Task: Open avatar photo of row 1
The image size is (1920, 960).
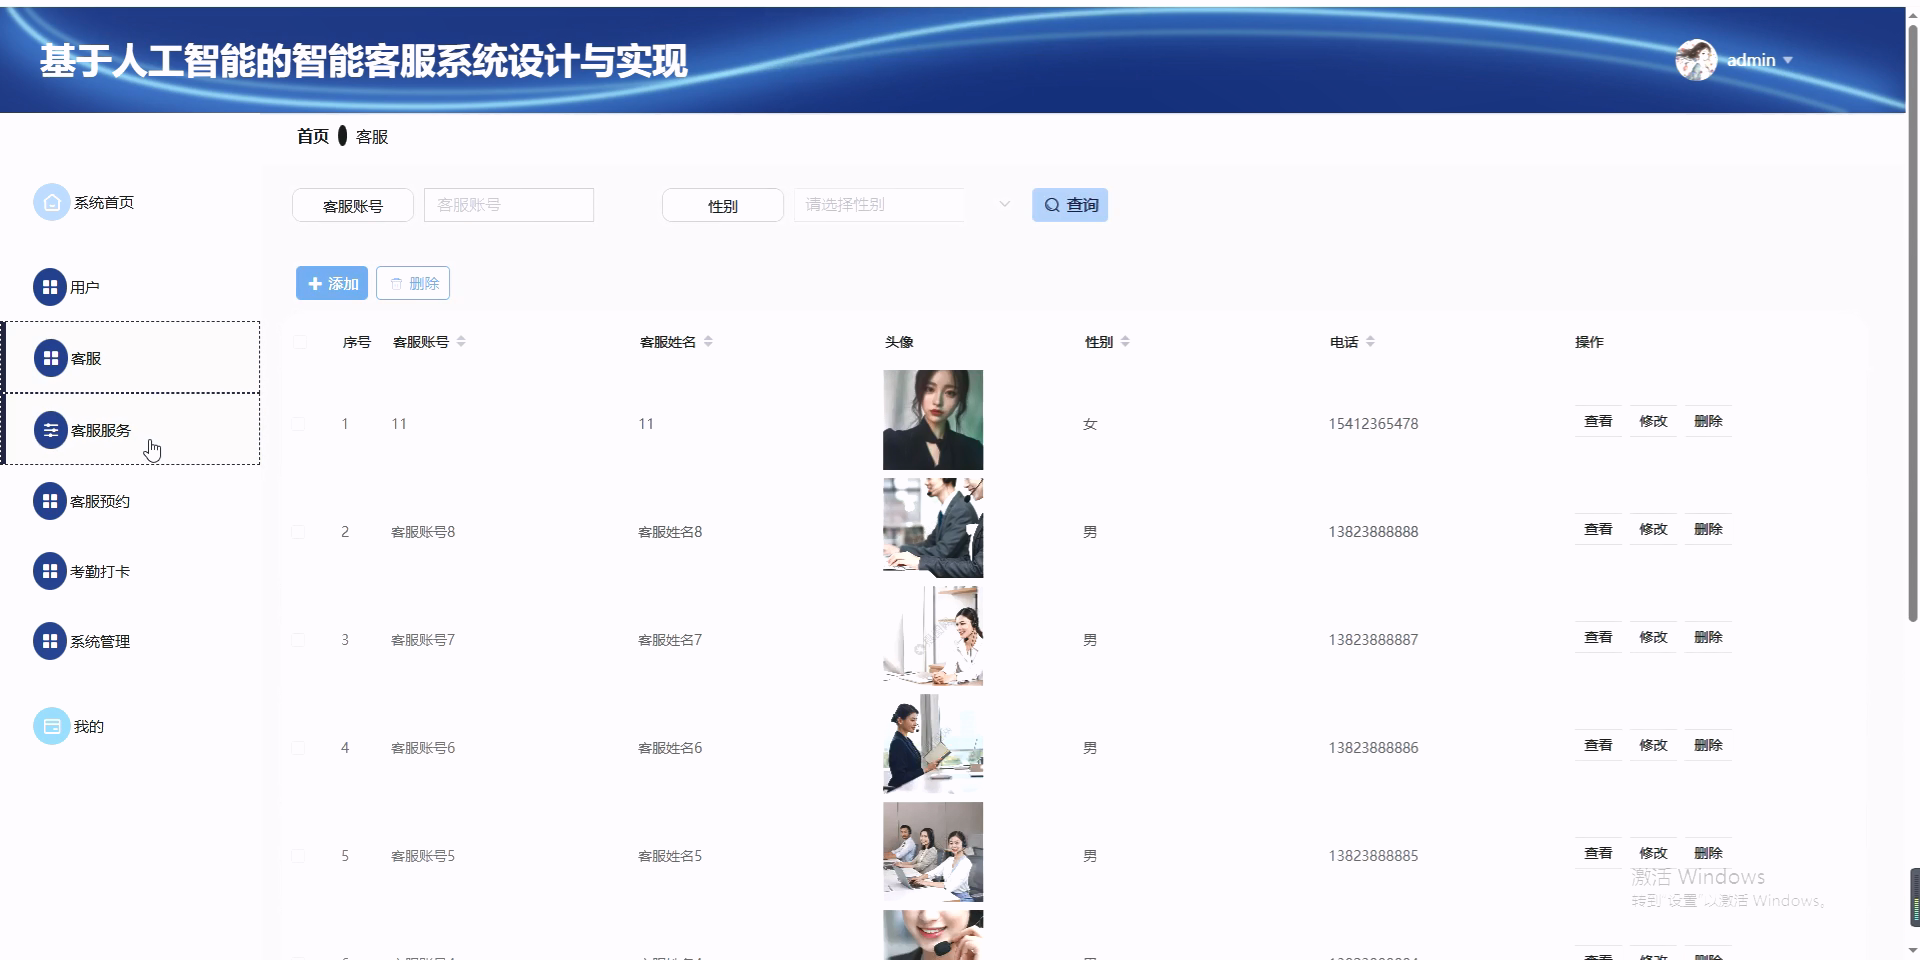Action: (x=933, y=420)
